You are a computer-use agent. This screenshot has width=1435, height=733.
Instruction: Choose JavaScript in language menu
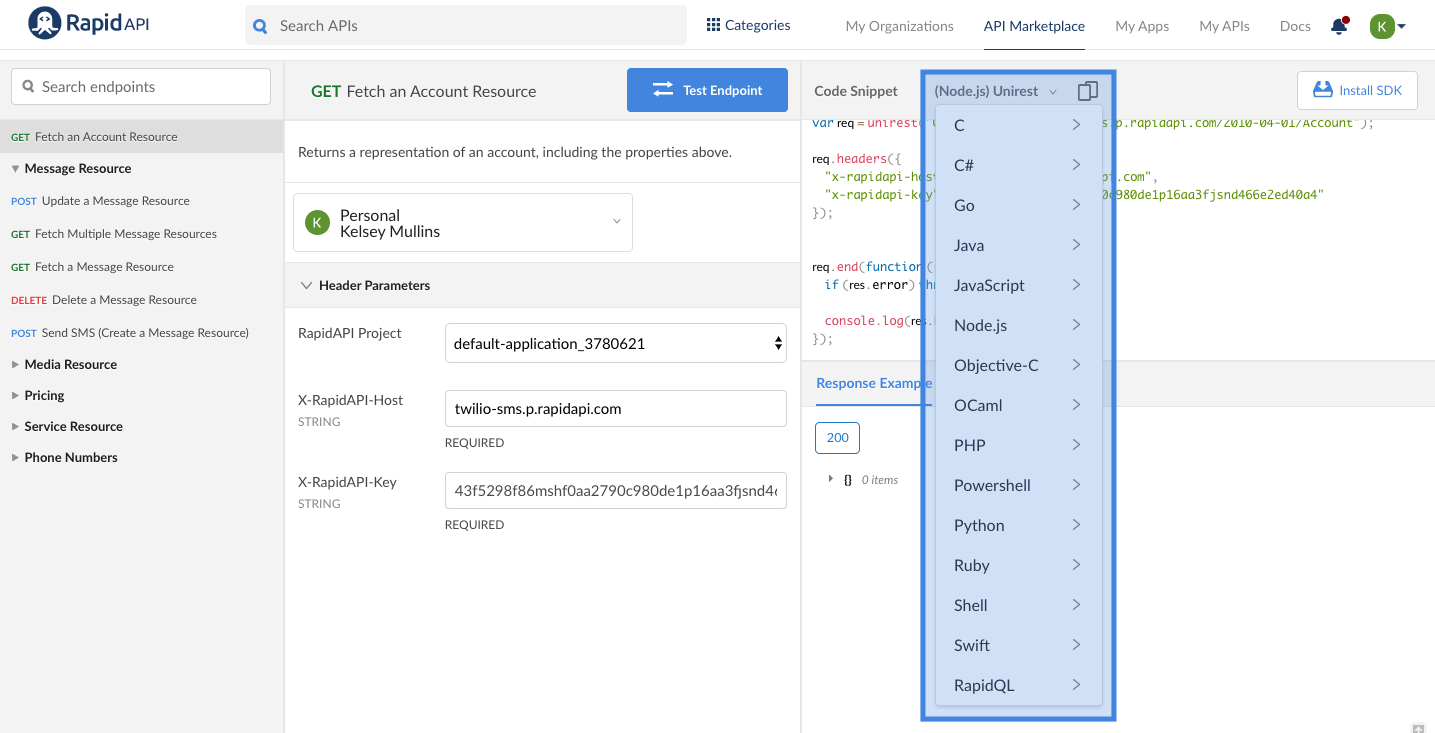coord(1018,285)
